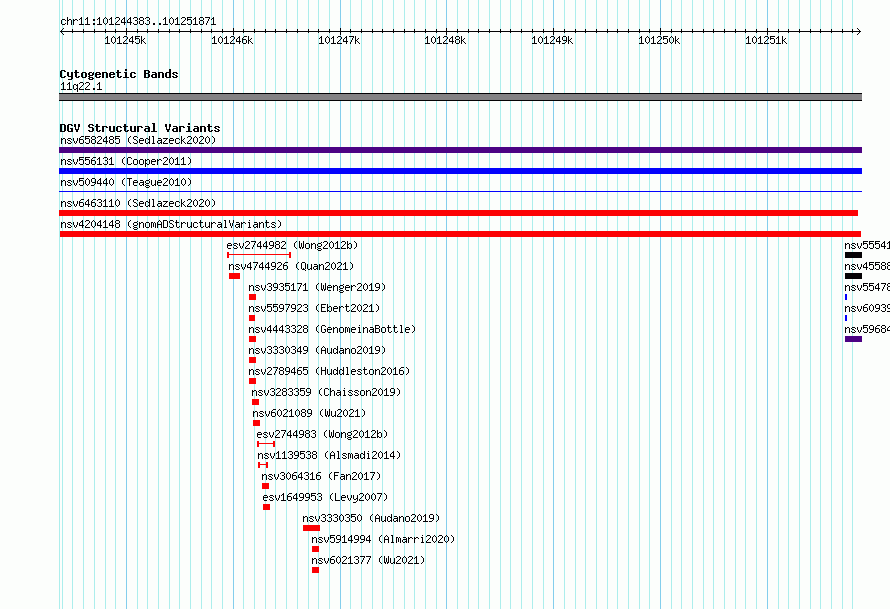890x609 pixels.
Task: Click nsv6021089 (Wu2021) label
Action: (x=309, y=413)
